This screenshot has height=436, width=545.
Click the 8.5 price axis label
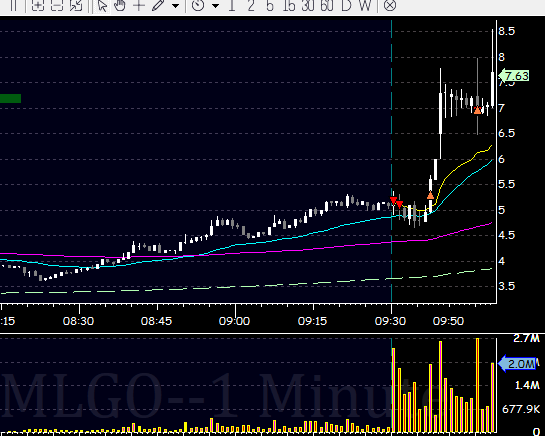[x=506, y=31]
